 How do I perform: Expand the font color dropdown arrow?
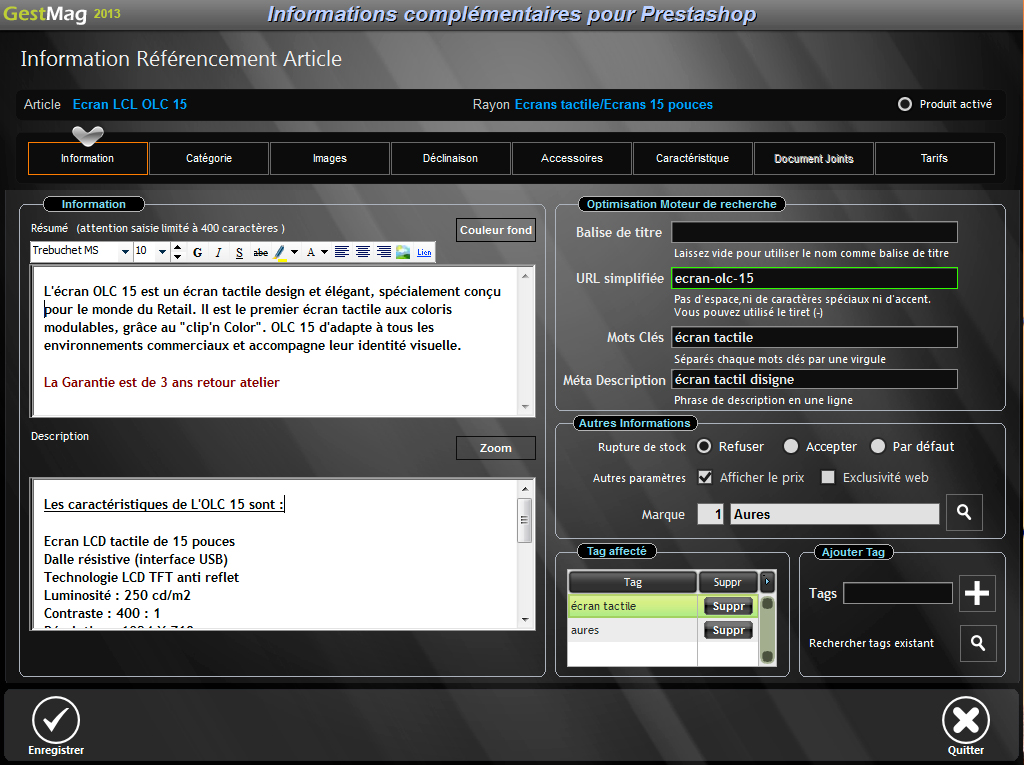(324, 252)
